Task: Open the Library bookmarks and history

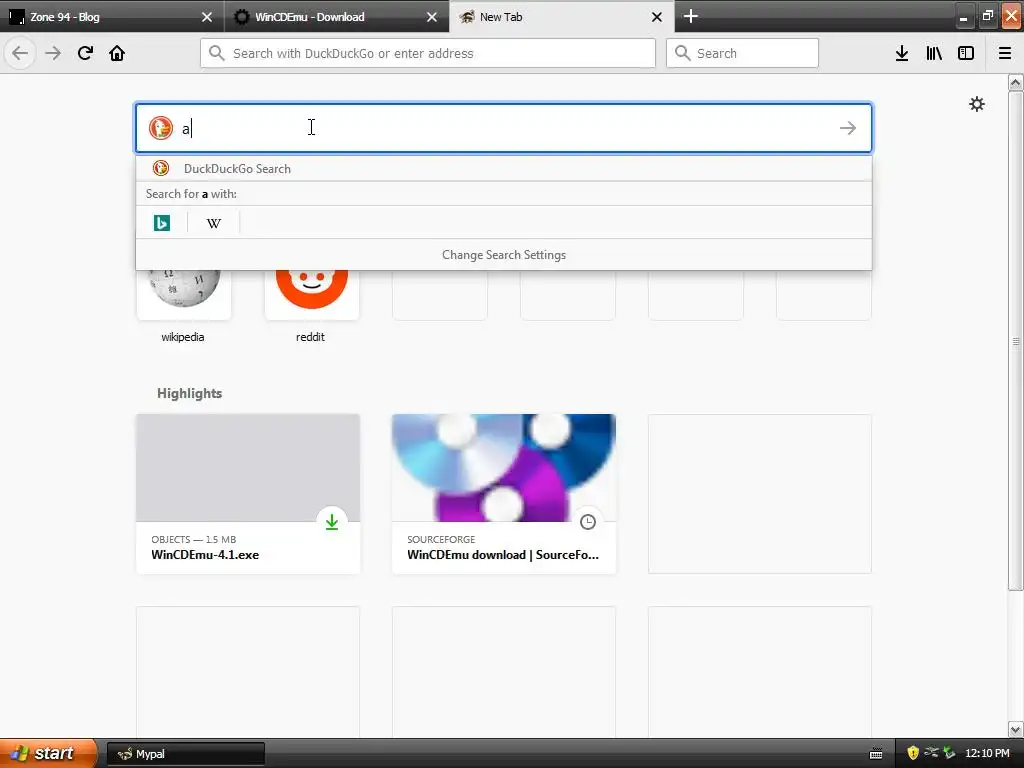Action: [934, 53]
